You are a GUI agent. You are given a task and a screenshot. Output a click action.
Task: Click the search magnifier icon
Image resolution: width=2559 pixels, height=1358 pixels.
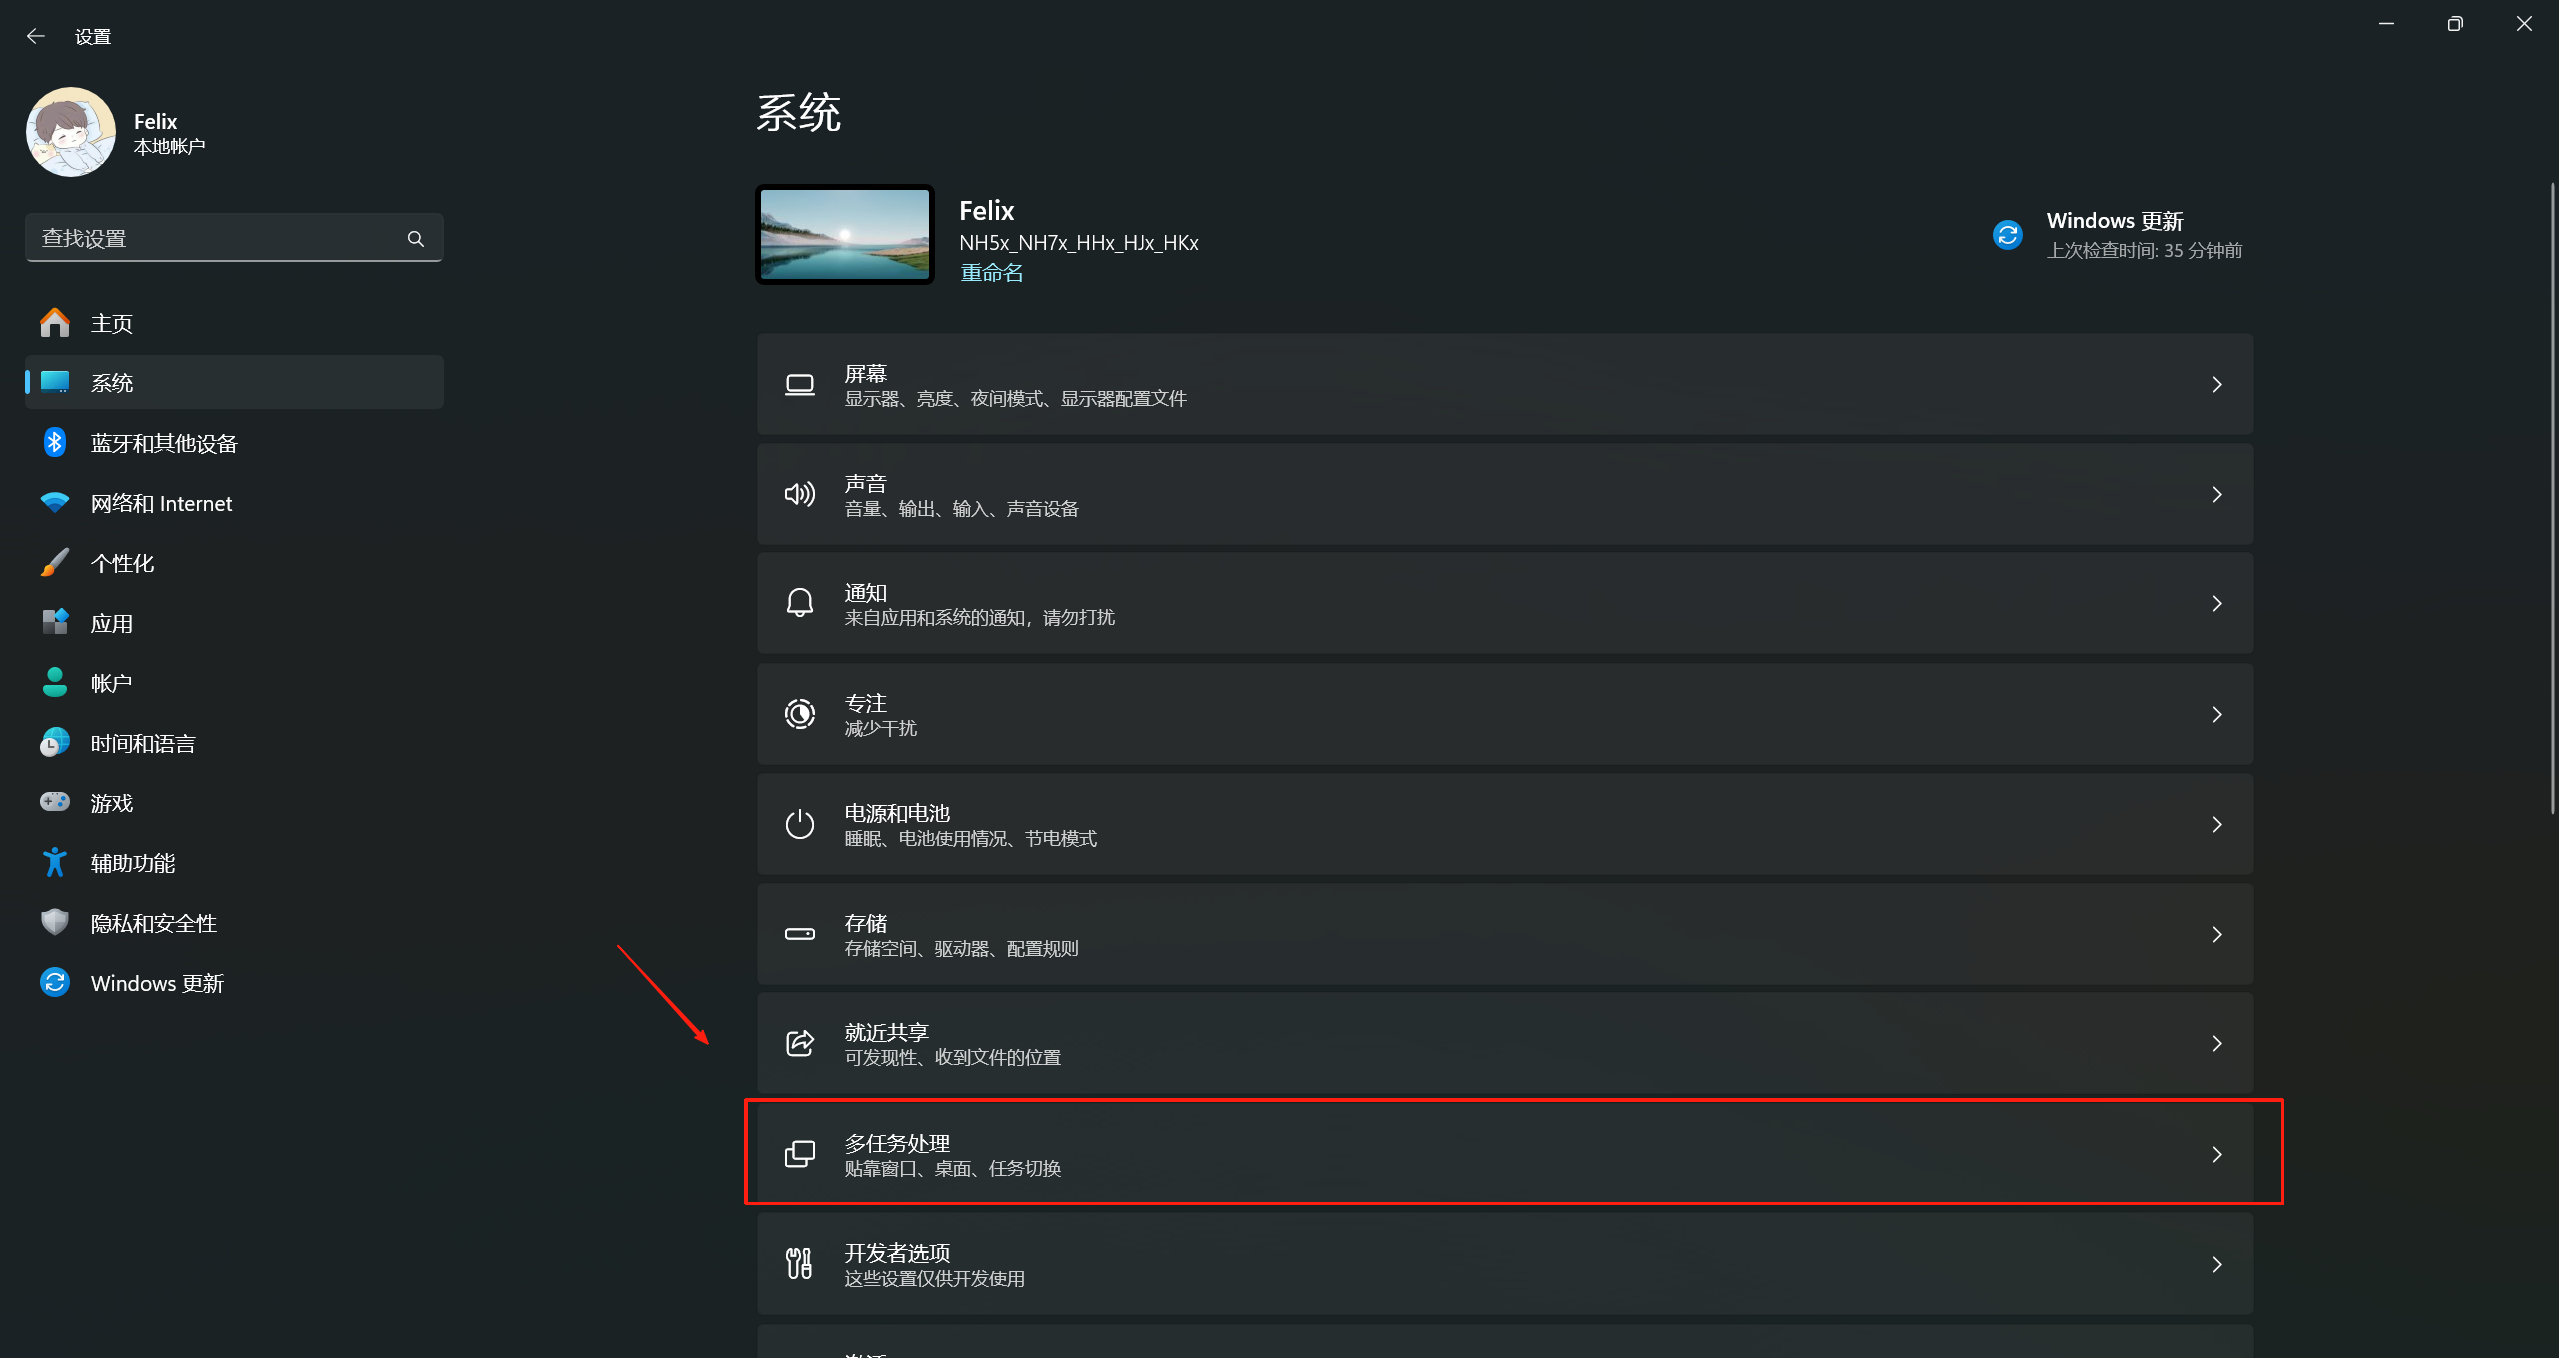point(415,238)
